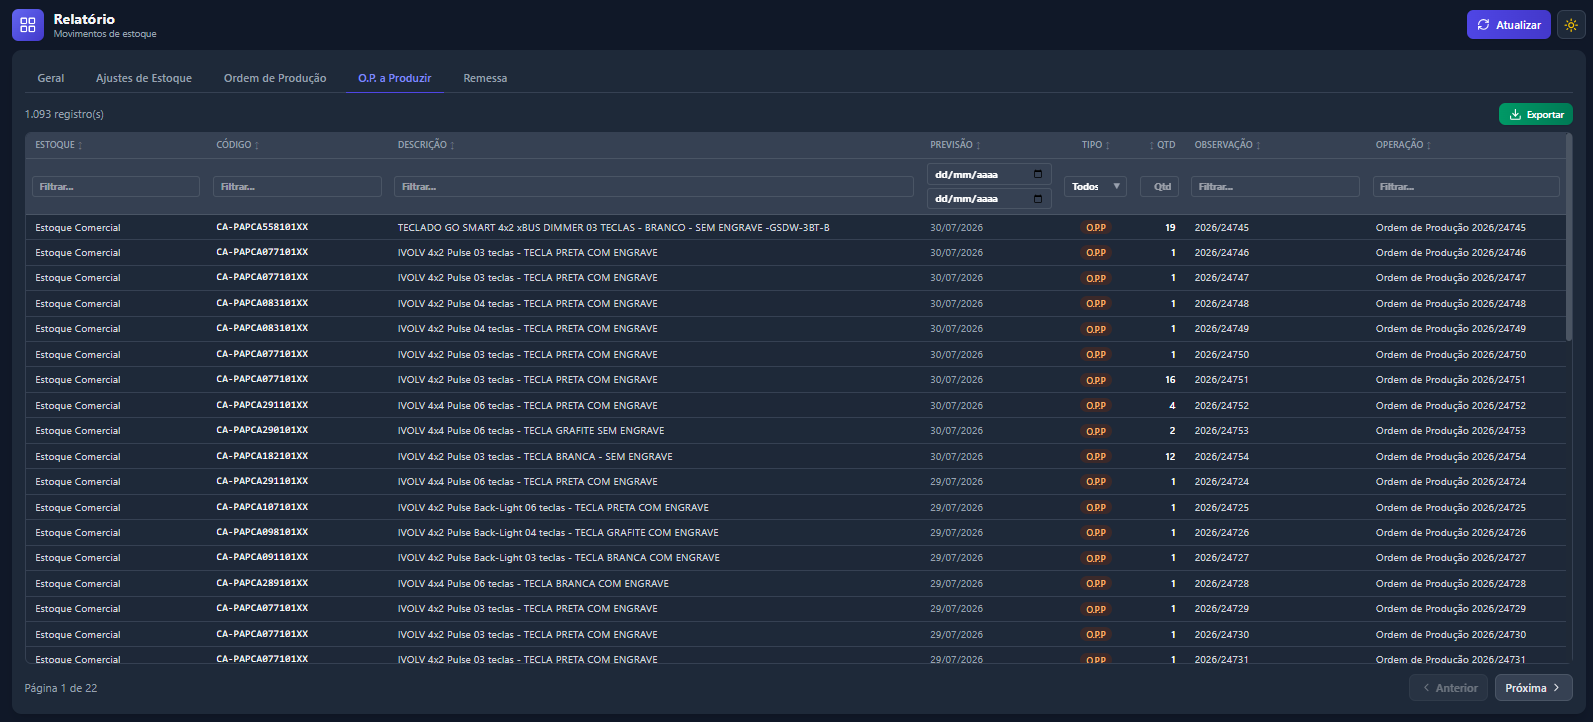
Task: Sort by the CÓDIGO column arrows
Action: coord(257,146)
